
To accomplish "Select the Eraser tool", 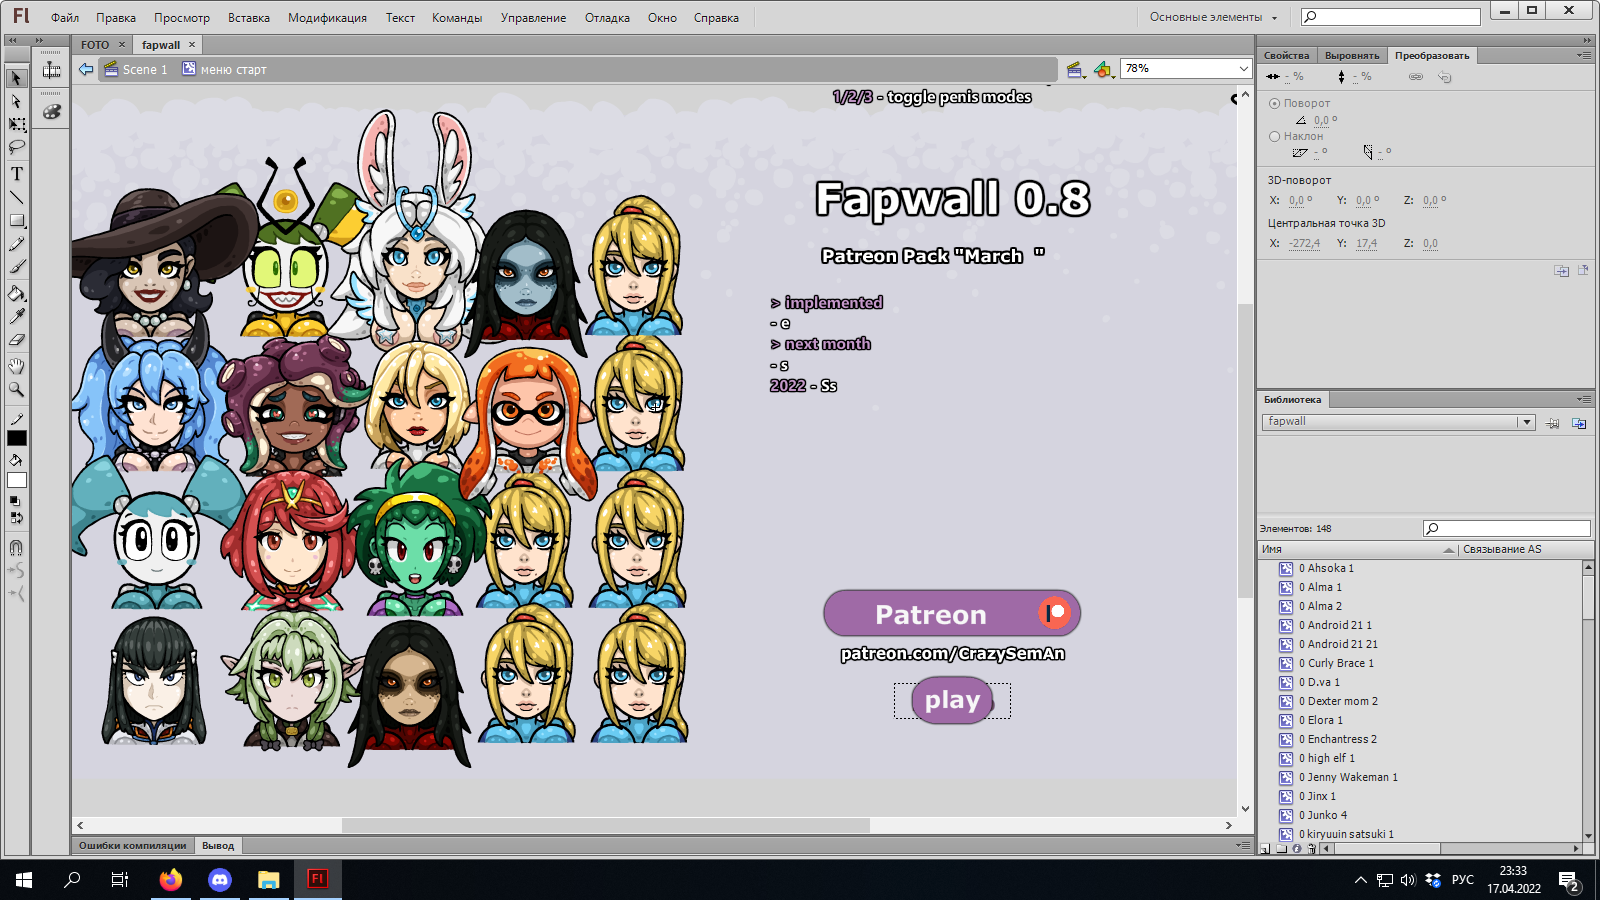I will (17, 340).
